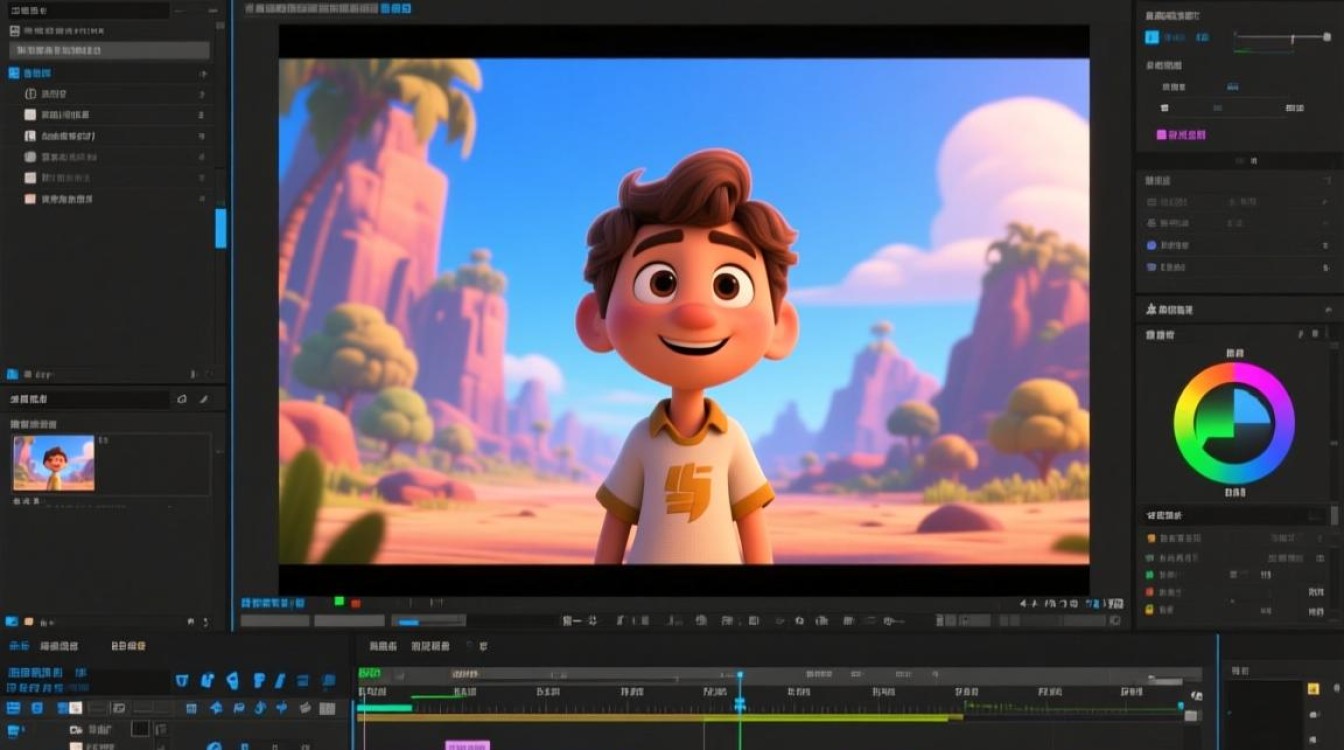
Task: Select the first tab above the timeline tracks
Action: (x=19, y=646)
